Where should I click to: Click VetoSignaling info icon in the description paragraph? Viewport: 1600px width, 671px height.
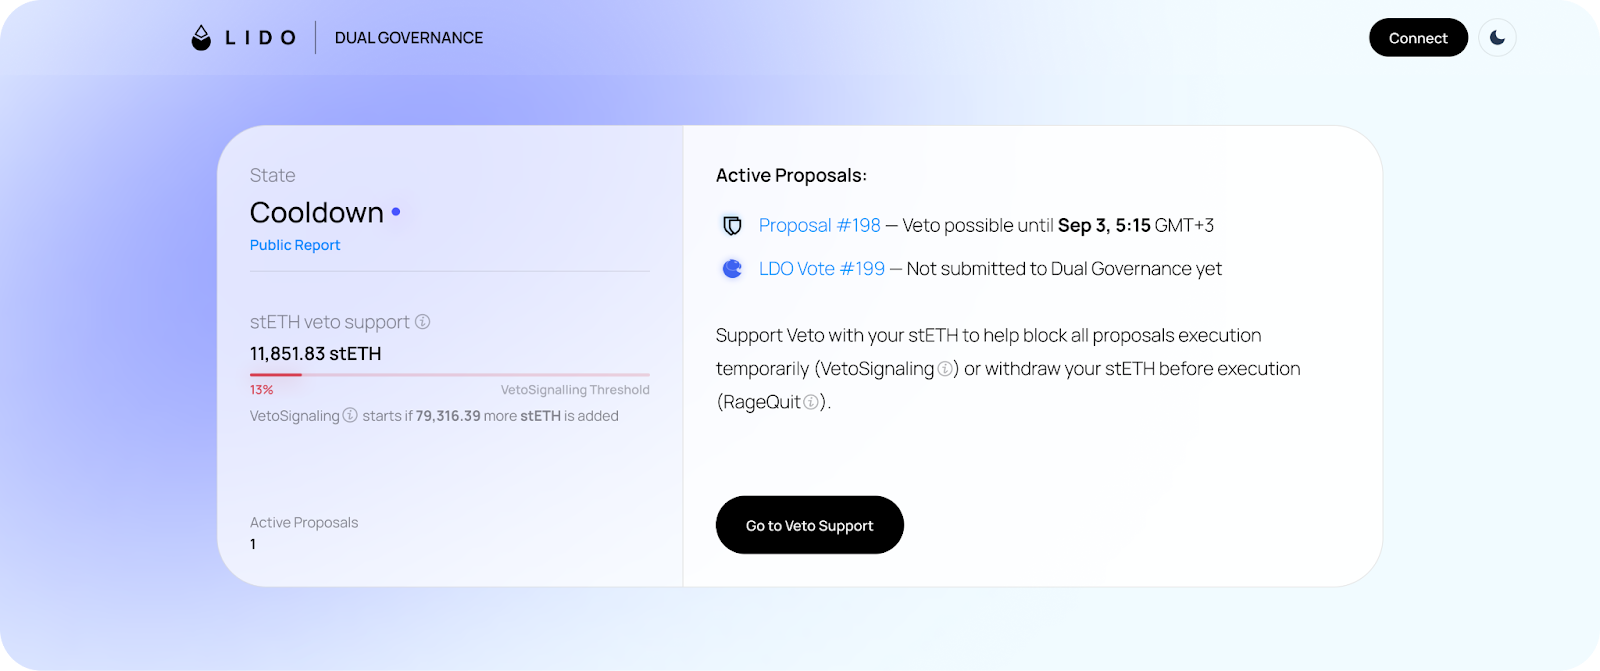pos(945,369)
